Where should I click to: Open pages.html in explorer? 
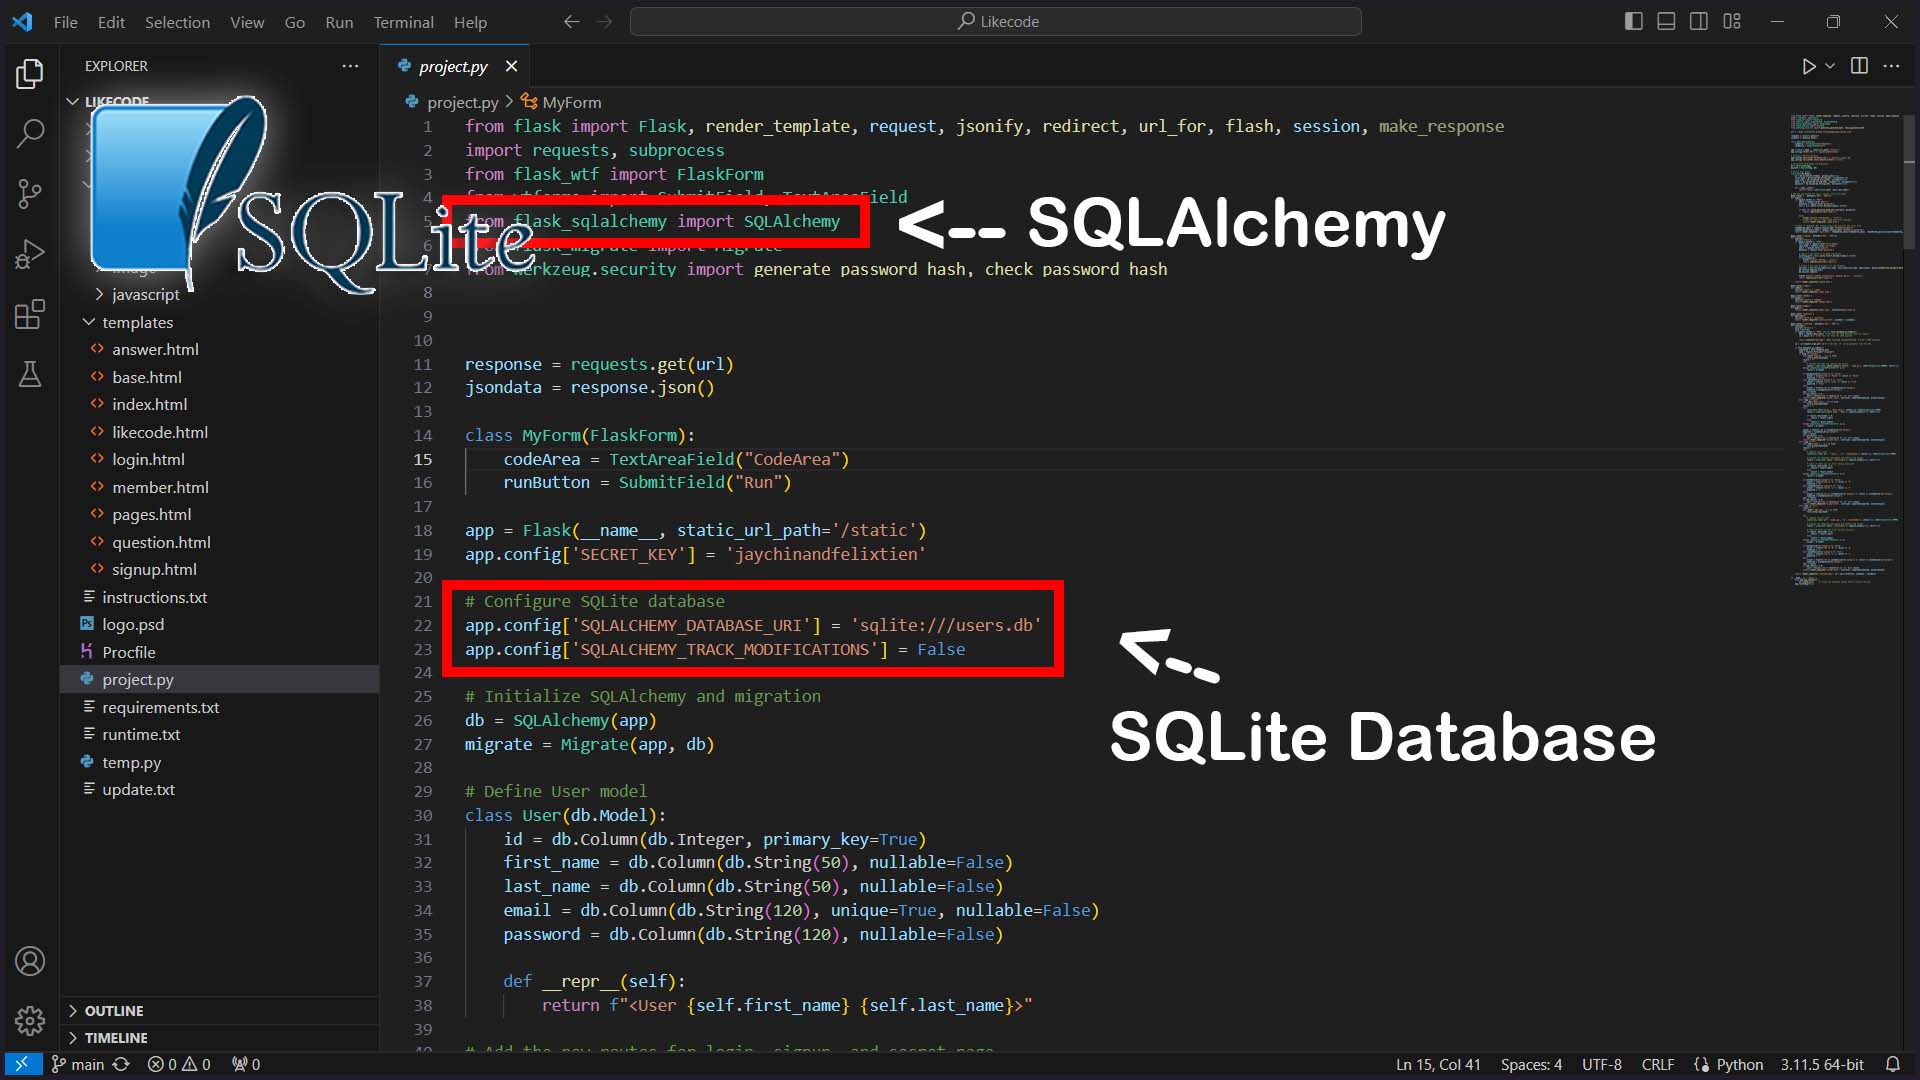151,514
